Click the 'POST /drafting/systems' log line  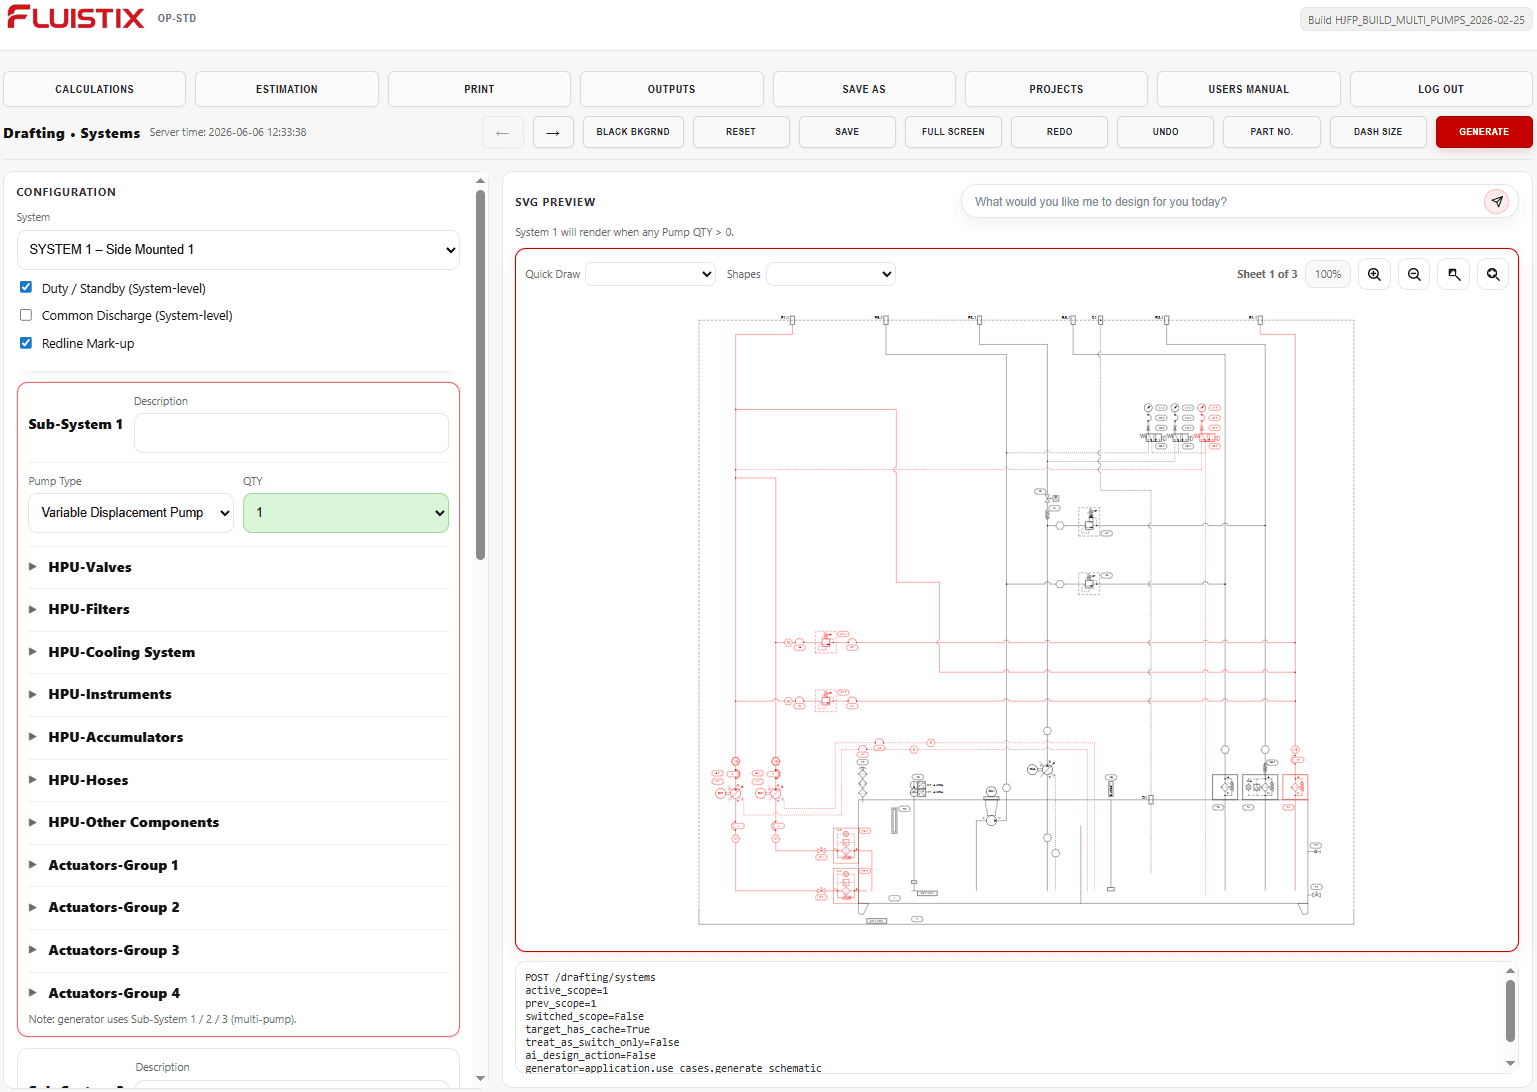pos(590,977)
